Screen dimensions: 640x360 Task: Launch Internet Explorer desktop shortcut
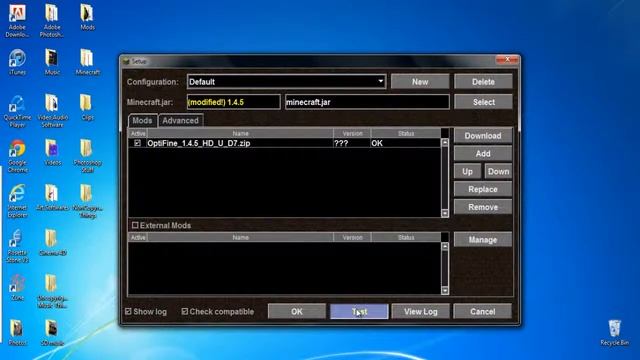[17, 201]
